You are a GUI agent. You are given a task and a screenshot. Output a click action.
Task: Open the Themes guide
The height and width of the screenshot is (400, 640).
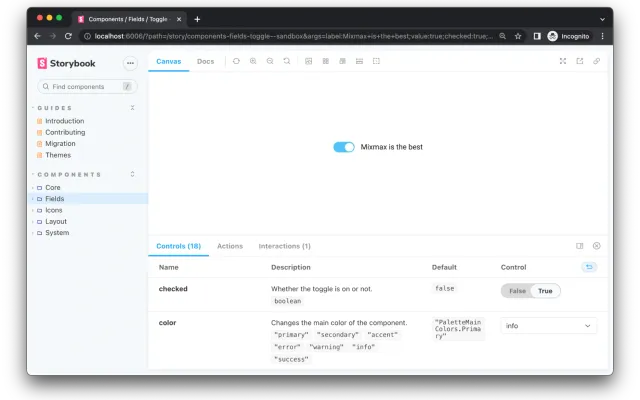58,155
